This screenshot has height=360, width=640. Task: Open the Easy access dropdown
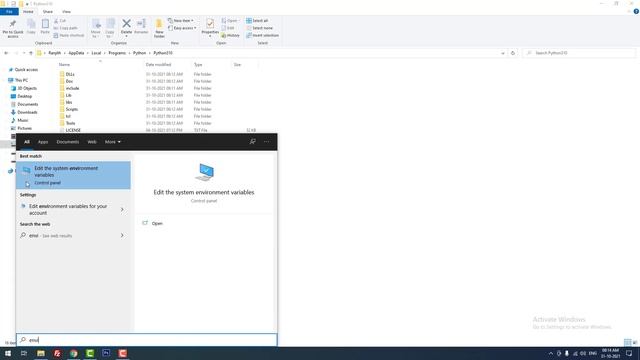182,28
